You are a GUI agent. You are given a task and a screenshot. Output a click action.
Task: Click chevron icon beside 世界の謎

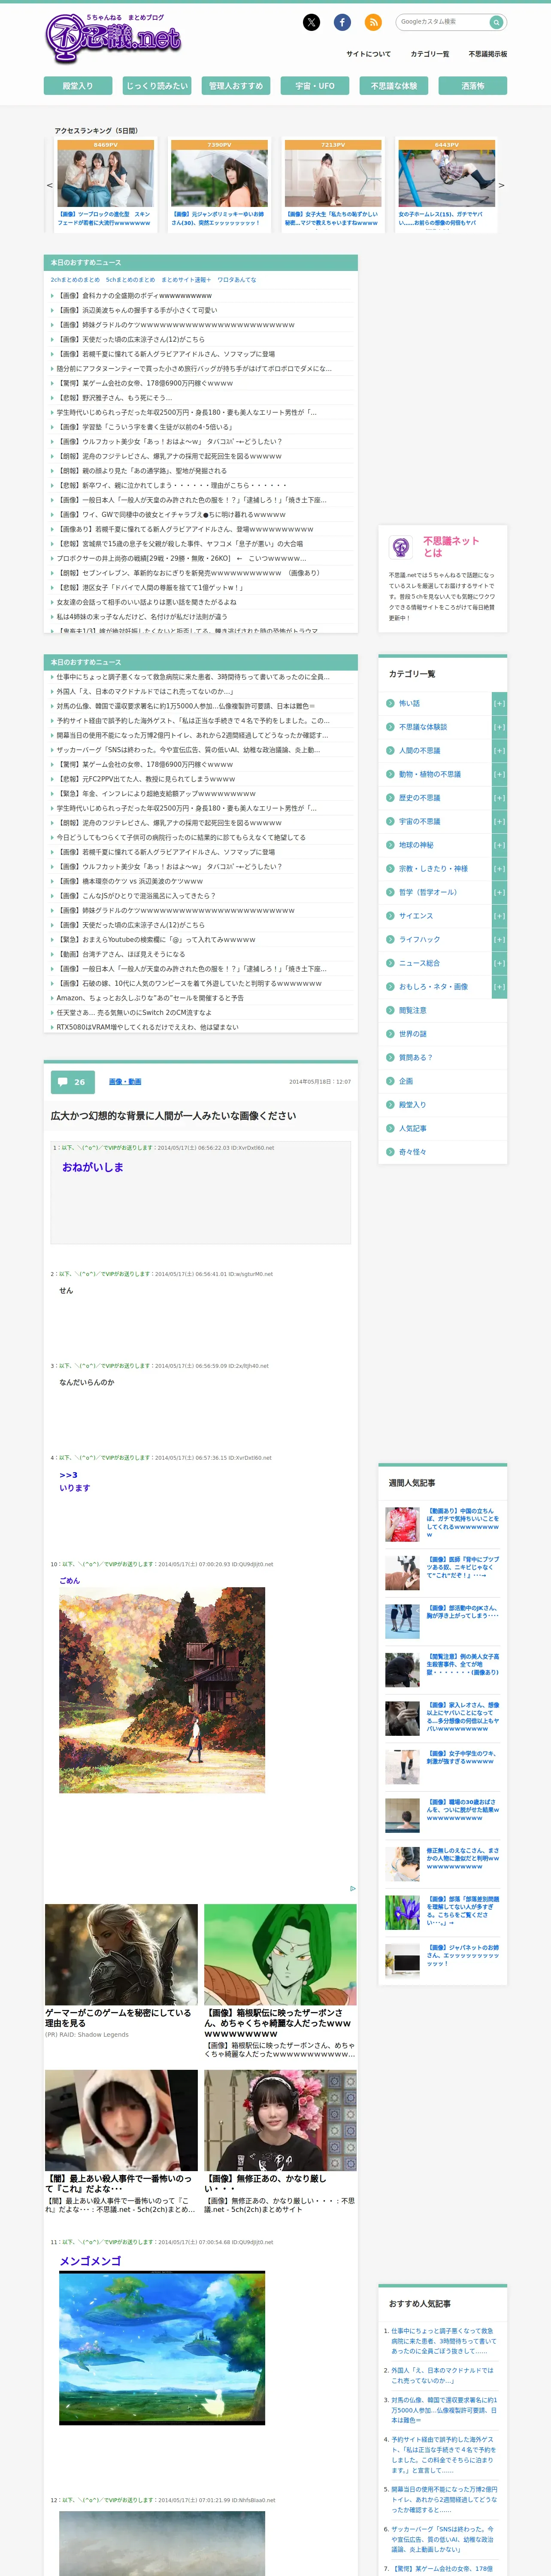tap(390, 1034)
